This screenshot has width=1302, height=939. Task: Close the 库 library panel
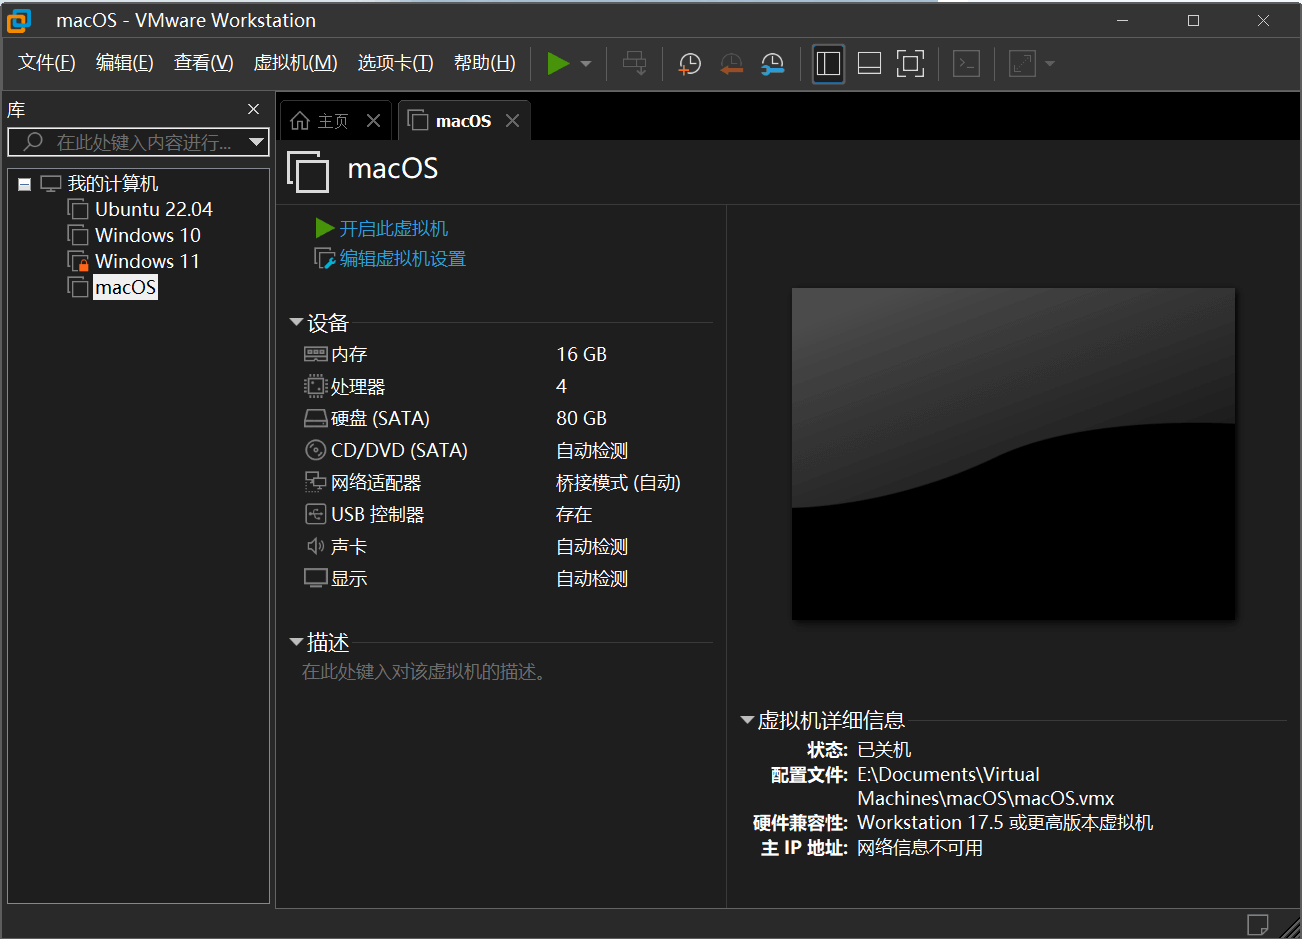click(x=253, y=109)
